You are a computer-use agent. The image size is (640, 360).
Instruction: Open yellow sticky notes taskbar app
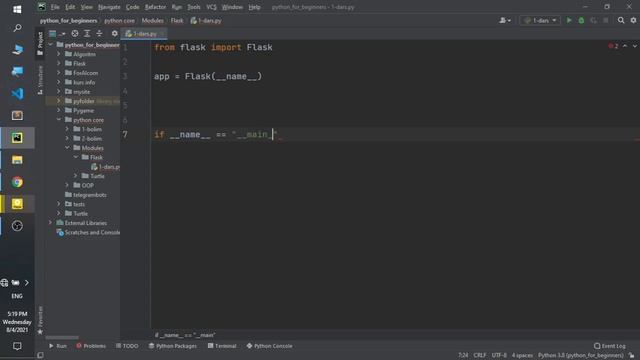coord(17,204)
